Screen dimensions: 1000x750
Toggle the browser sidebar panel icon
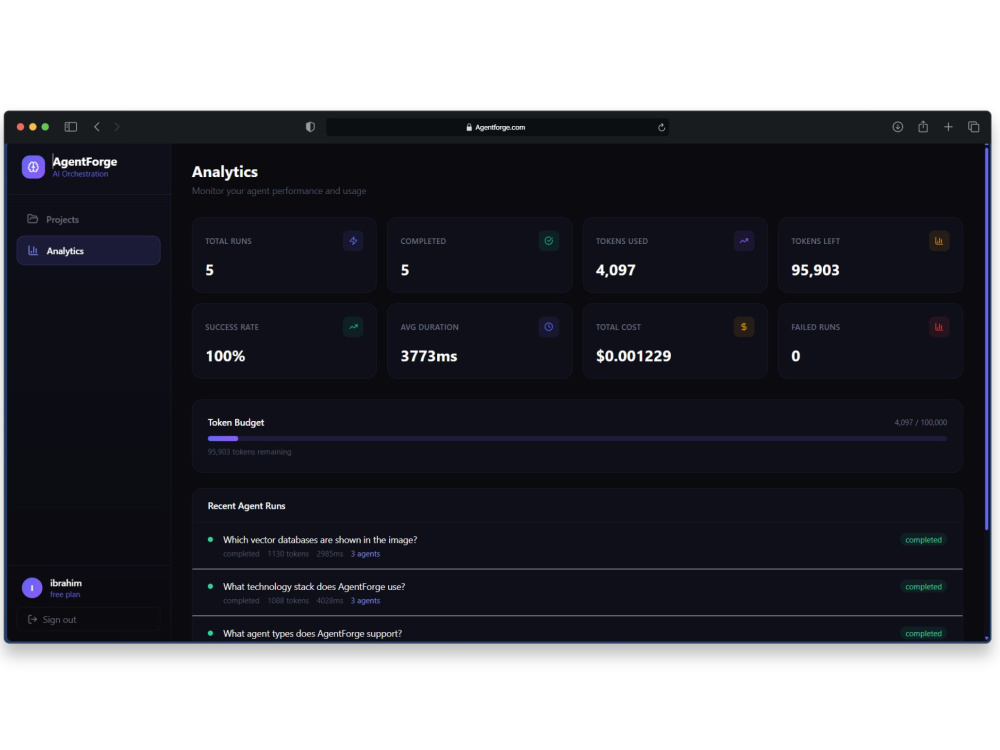pyautogui.click(x=71, y=127)
